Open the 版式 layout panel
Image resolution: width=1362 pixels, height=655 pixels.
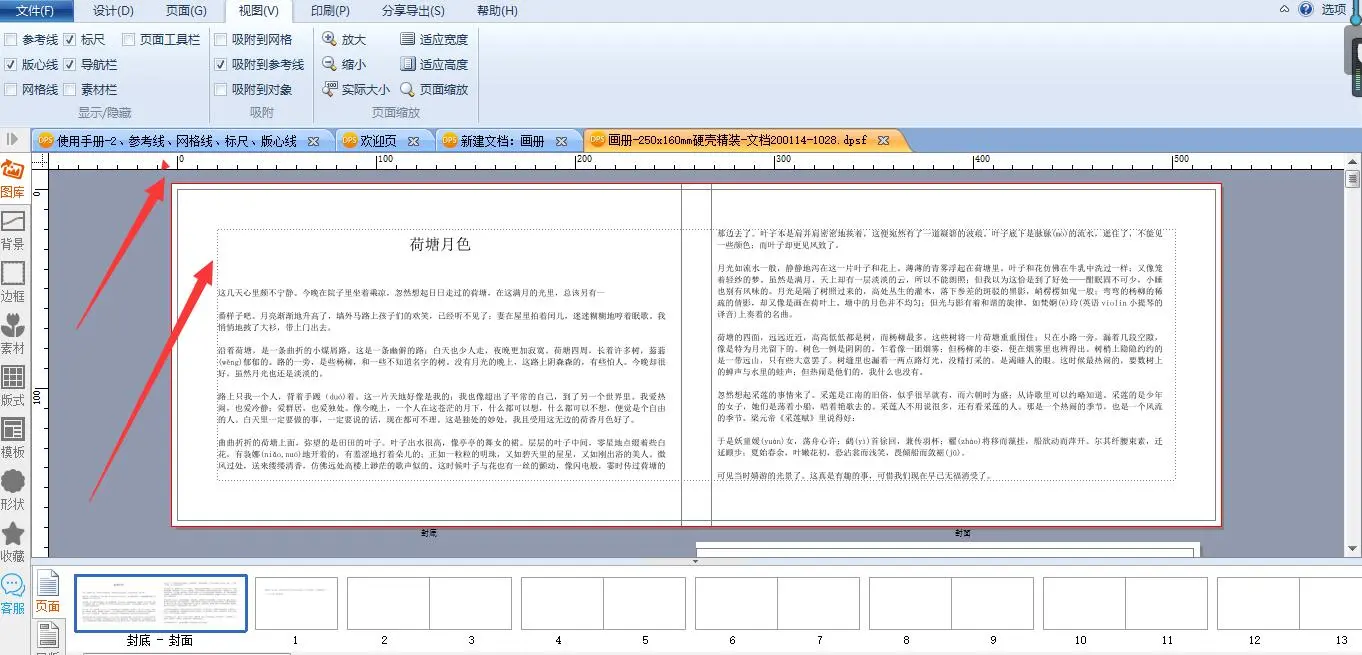13,385
